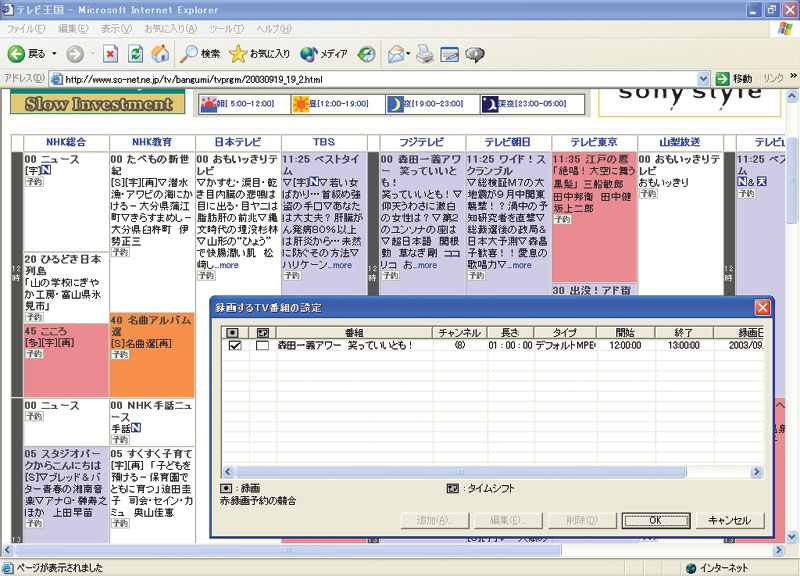
Task: Click the timeshift column header icon
Action: click(x=263, y=333)
